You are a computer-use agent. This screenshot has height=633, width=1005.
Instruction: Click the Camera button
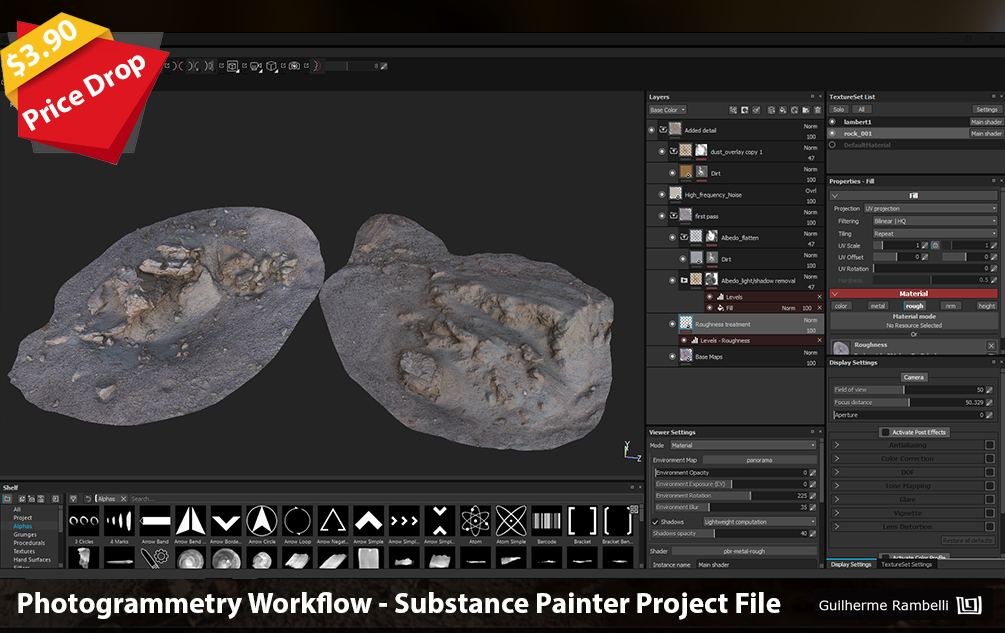click(913, 377)
